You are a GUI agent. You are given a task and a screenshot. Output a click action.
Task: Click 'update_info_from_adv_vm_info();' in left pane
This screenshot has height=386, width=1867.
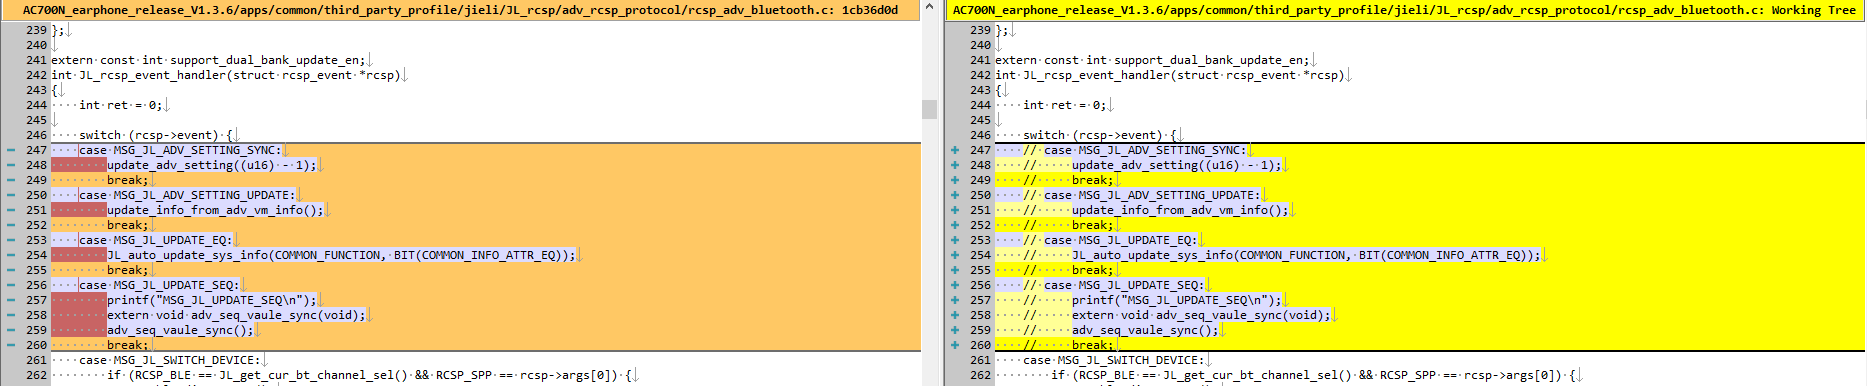pyautogui.click(x=215, y=210)
